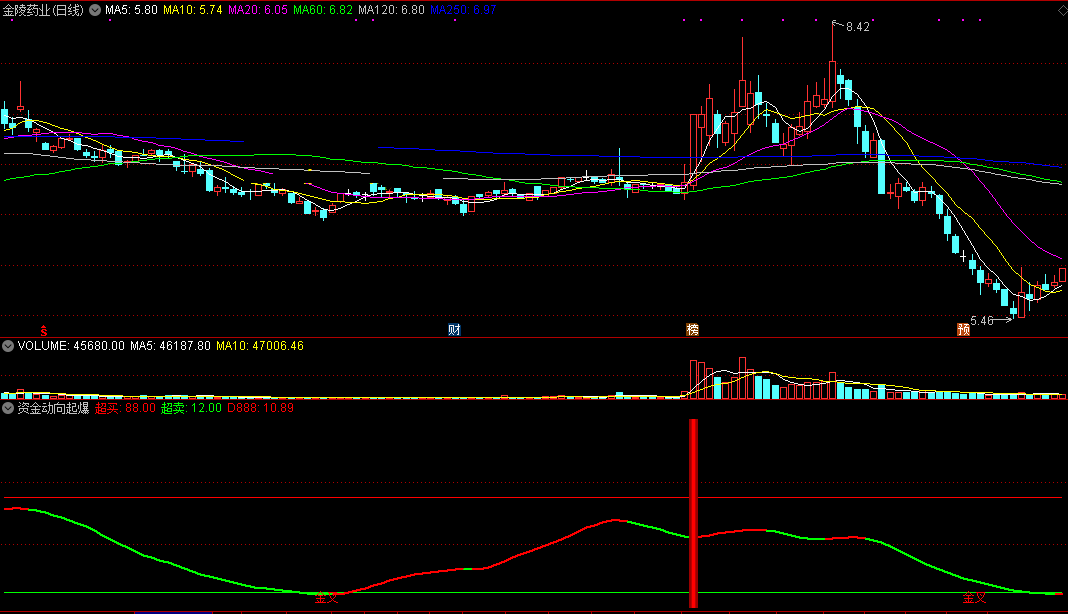Click the 超卖: 12.00 value
Viewport: 1068px width, 614px height.
tap(191, 408)
